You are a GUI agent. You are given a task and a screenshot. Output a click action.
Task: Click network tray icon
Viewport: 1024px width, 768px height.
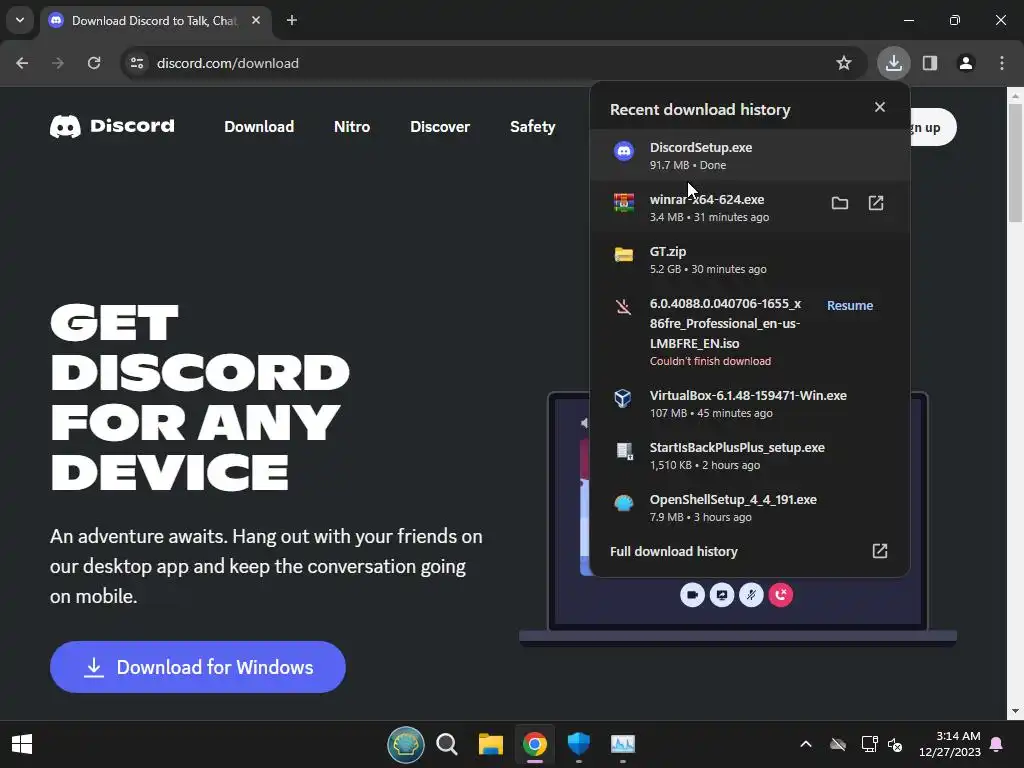pos(869,744)
